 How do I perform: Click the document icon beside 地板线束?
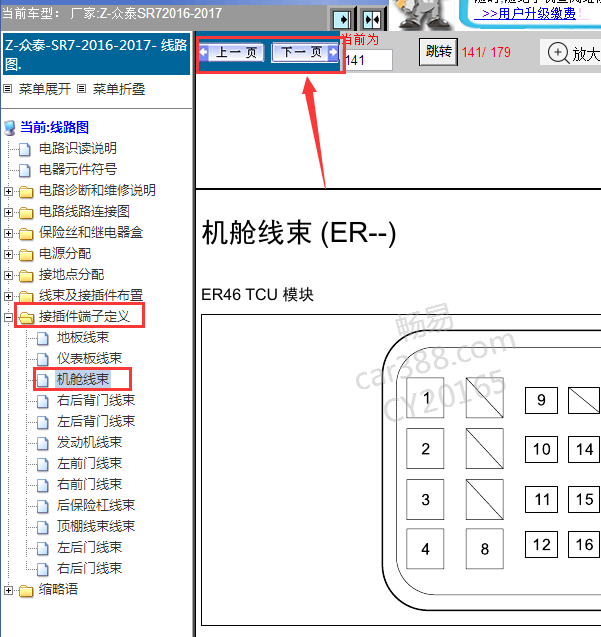pyautogui.click(x=43, y=338)
